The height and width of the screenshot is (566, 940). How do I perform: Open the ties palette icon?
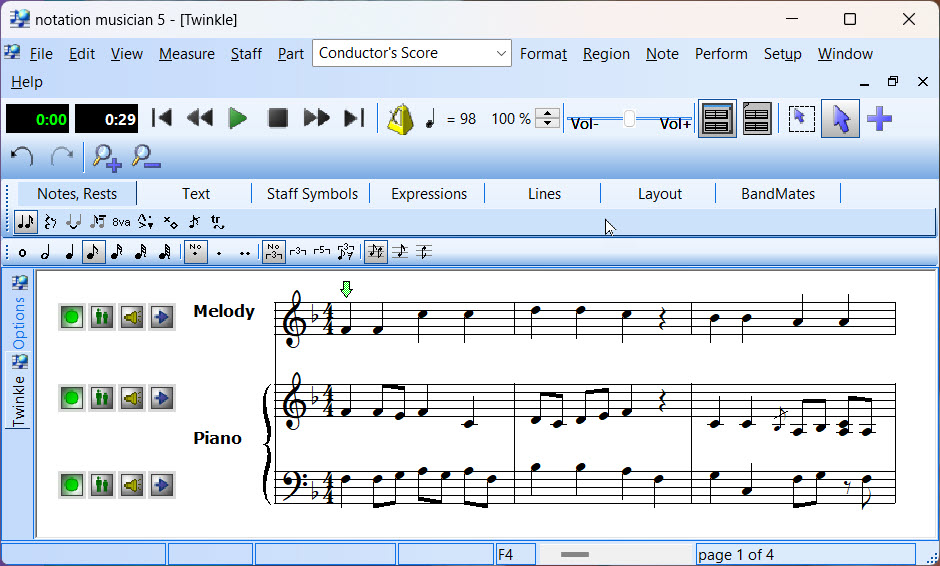(74, 222)
